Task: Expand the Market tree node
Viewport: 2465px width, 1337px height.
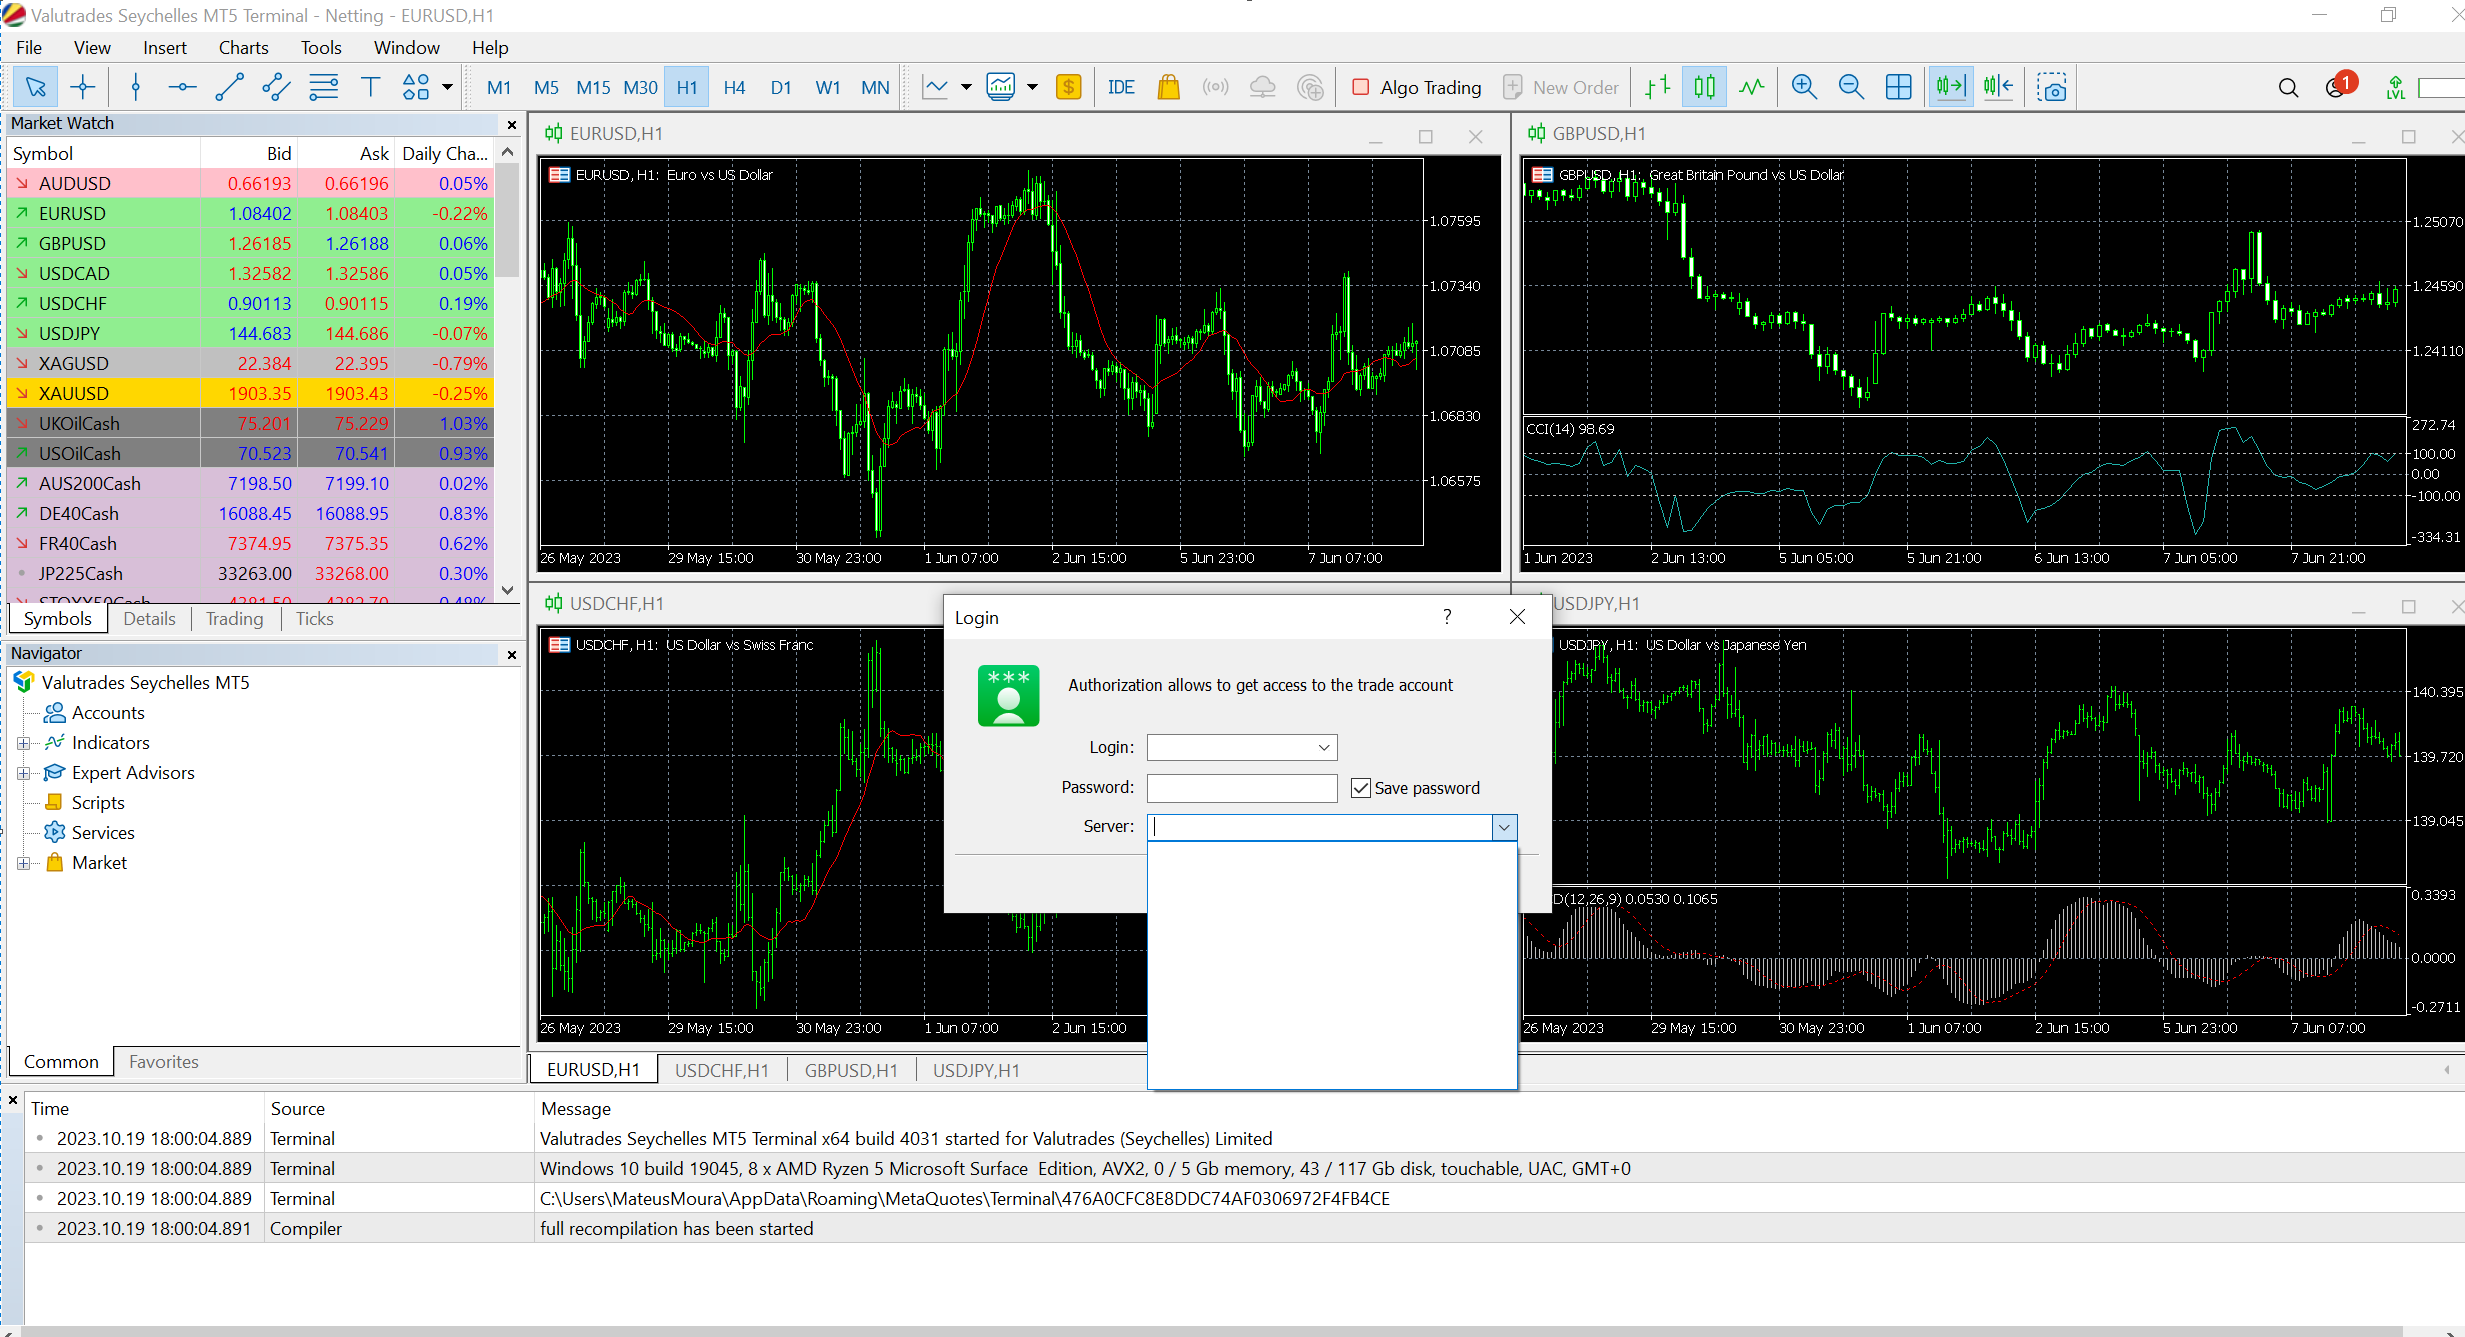Action: click(23, 863)
